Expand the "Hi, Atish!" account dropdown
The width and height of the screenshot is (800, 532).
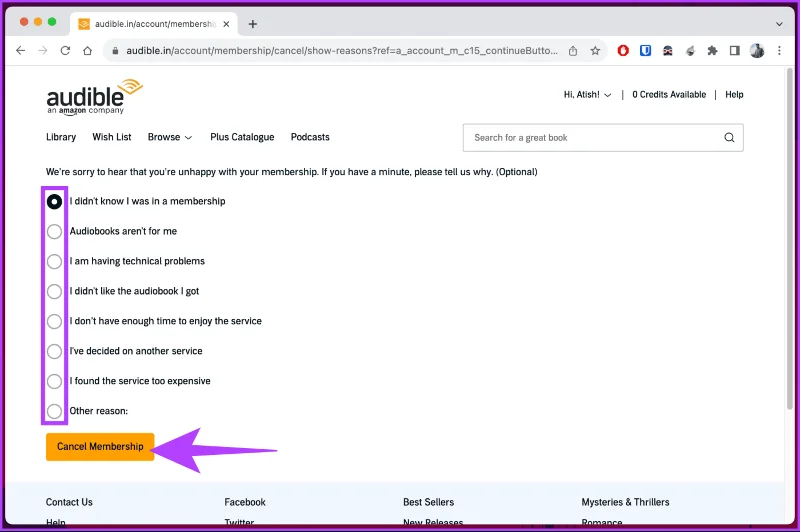[587, 94]
